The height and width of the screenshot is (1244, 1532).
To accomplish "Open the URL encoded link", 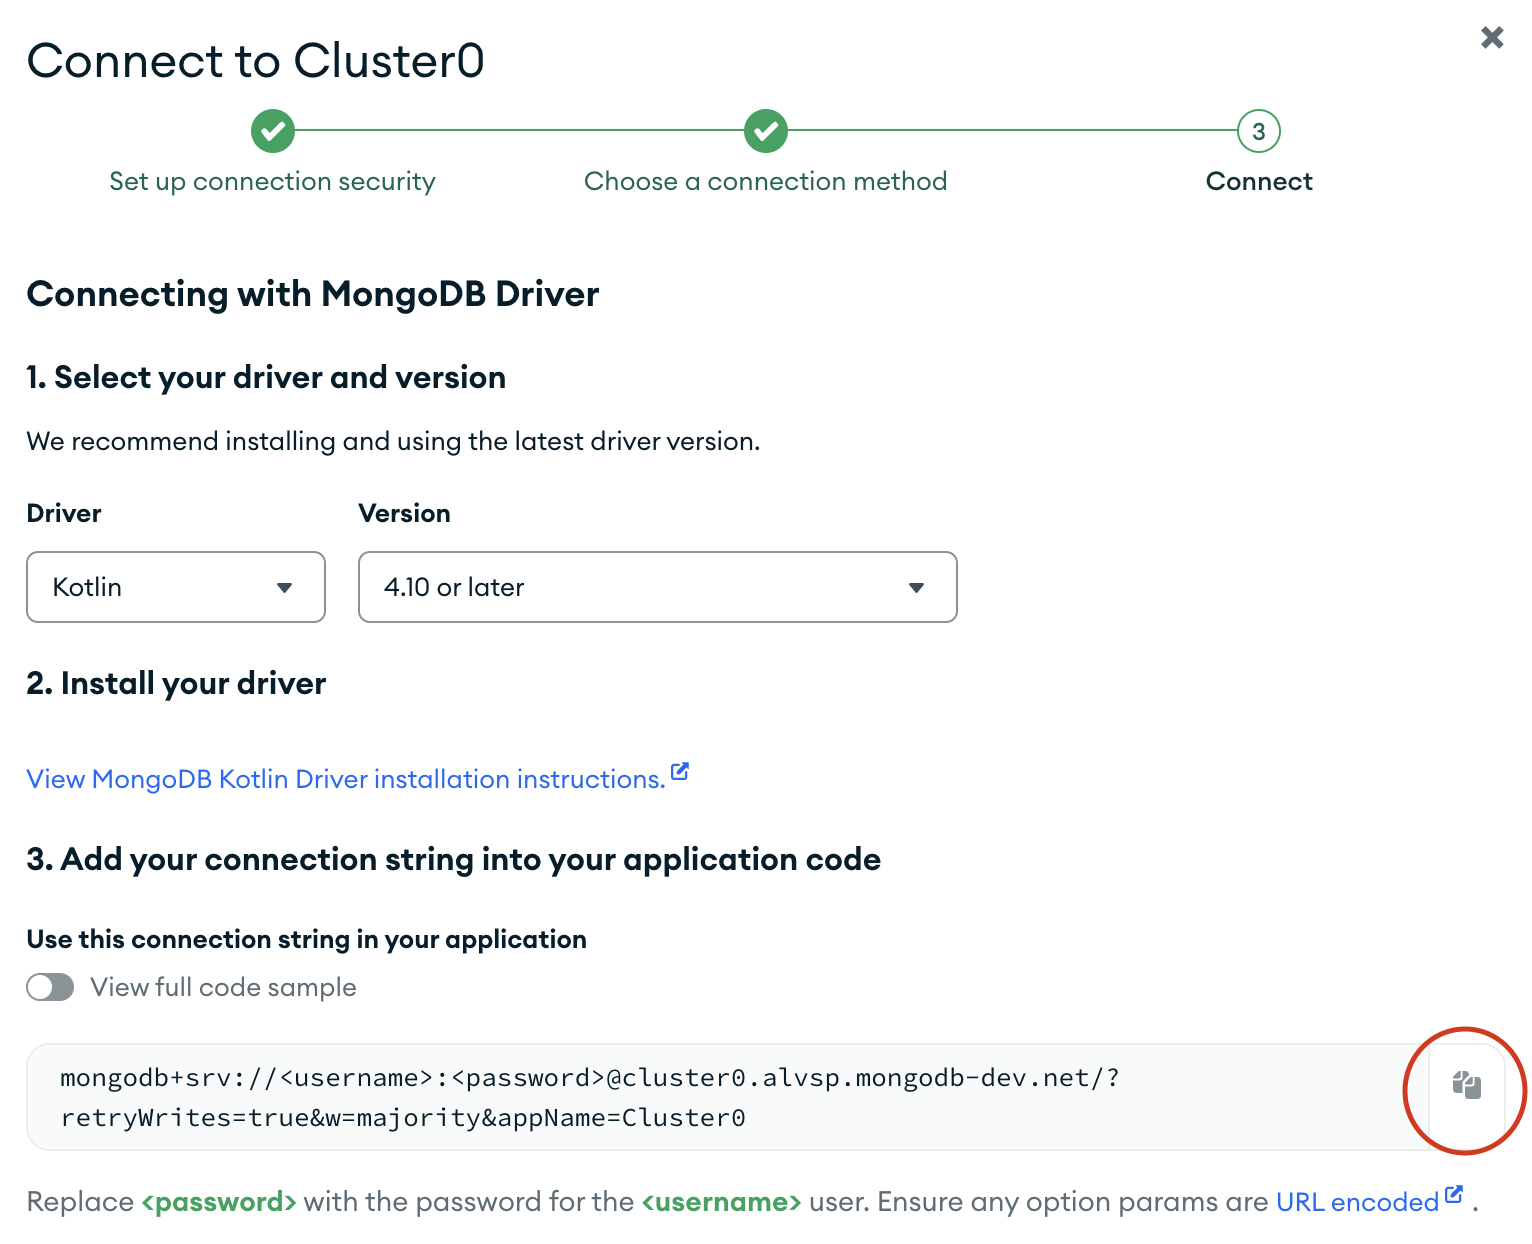I will coord(1357,1202).
